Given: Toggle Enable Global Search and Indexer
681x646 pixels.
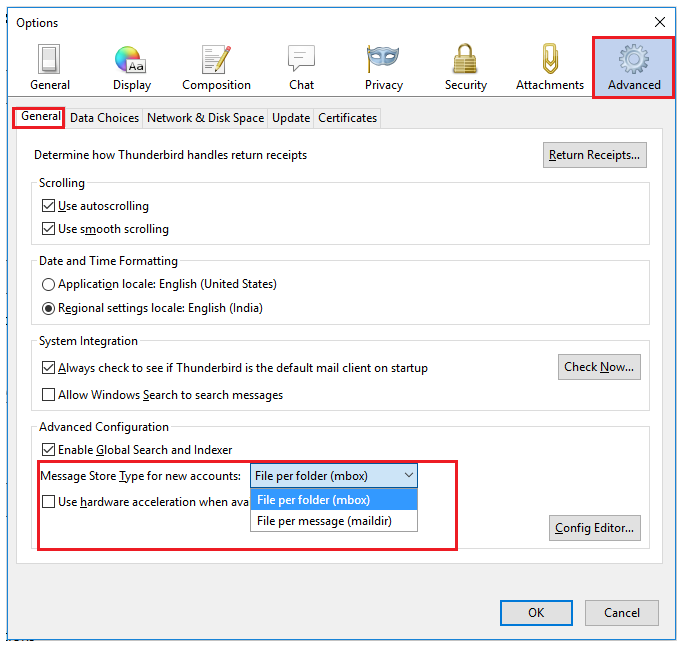Looking at the screenshot, I should click(48, 449).
